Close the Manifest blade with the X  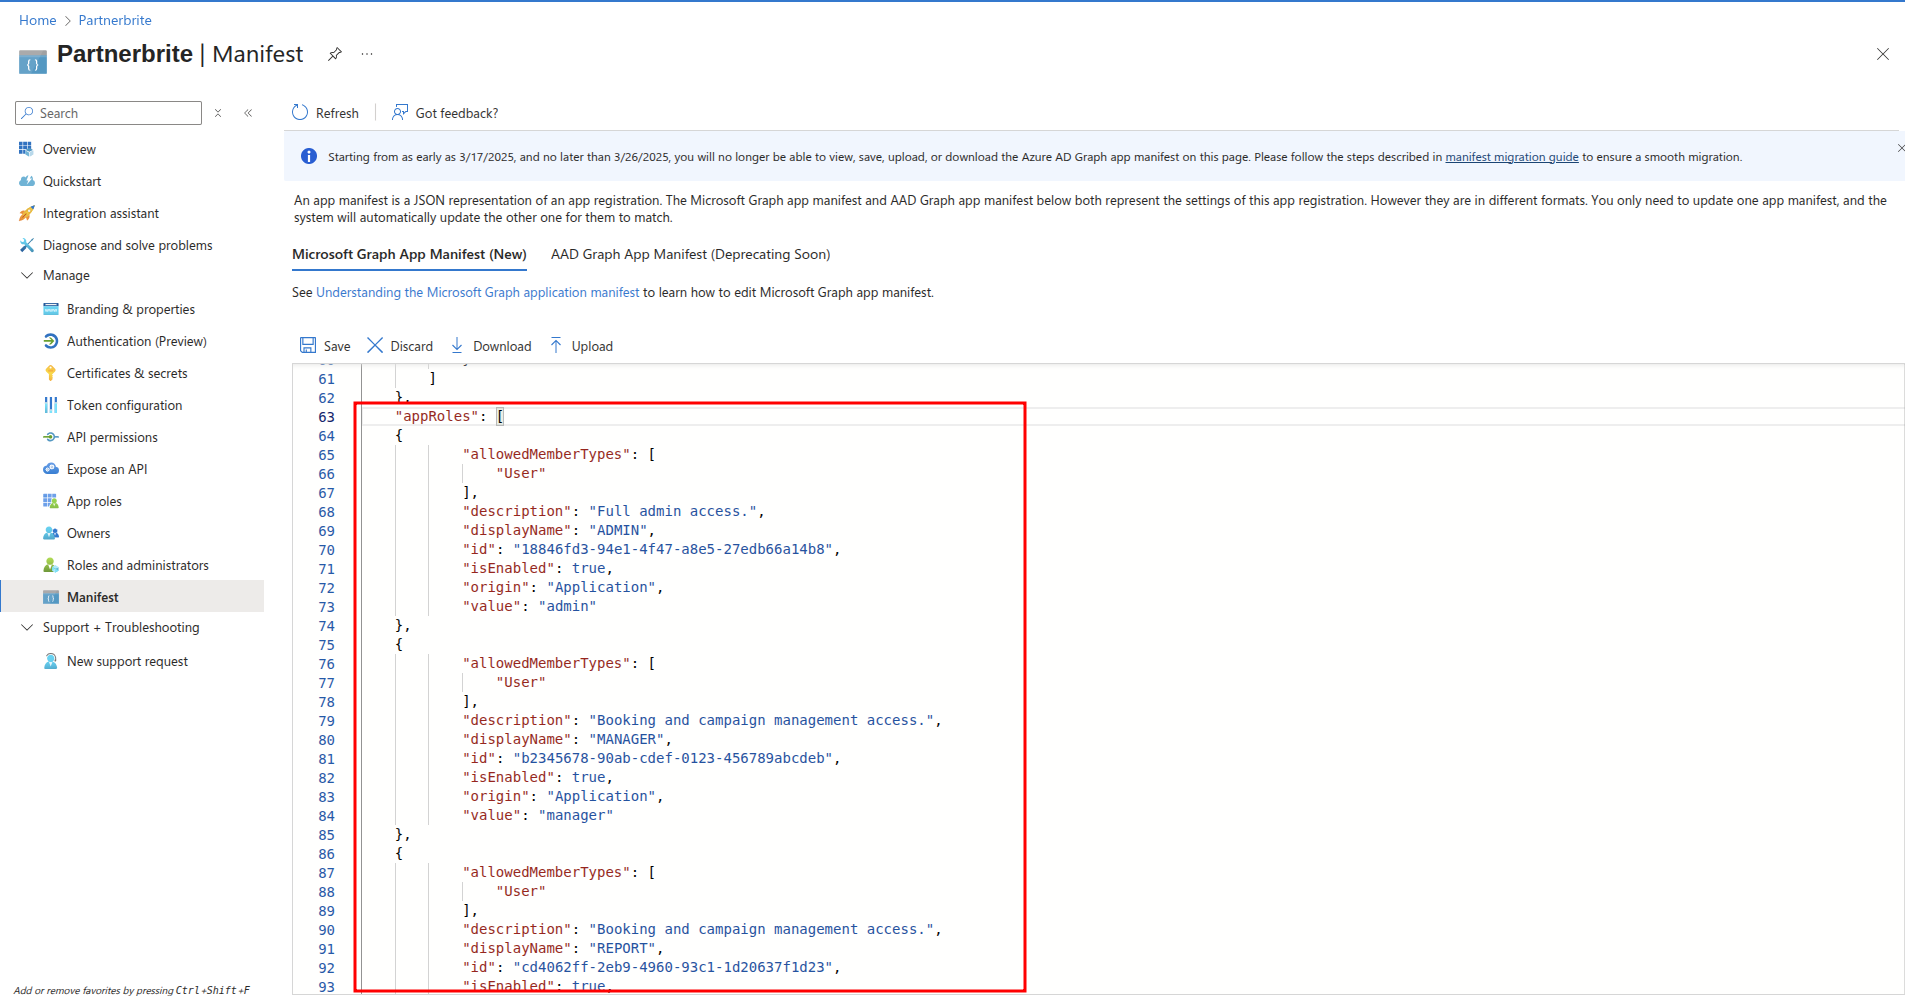click(x=1882, y=54)
